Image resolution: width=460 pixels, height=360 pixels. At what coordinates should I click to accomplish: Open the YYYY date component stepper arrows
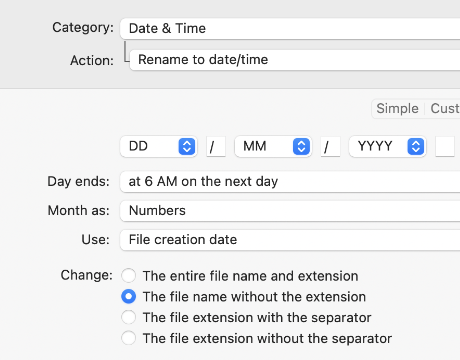(416, 146)
